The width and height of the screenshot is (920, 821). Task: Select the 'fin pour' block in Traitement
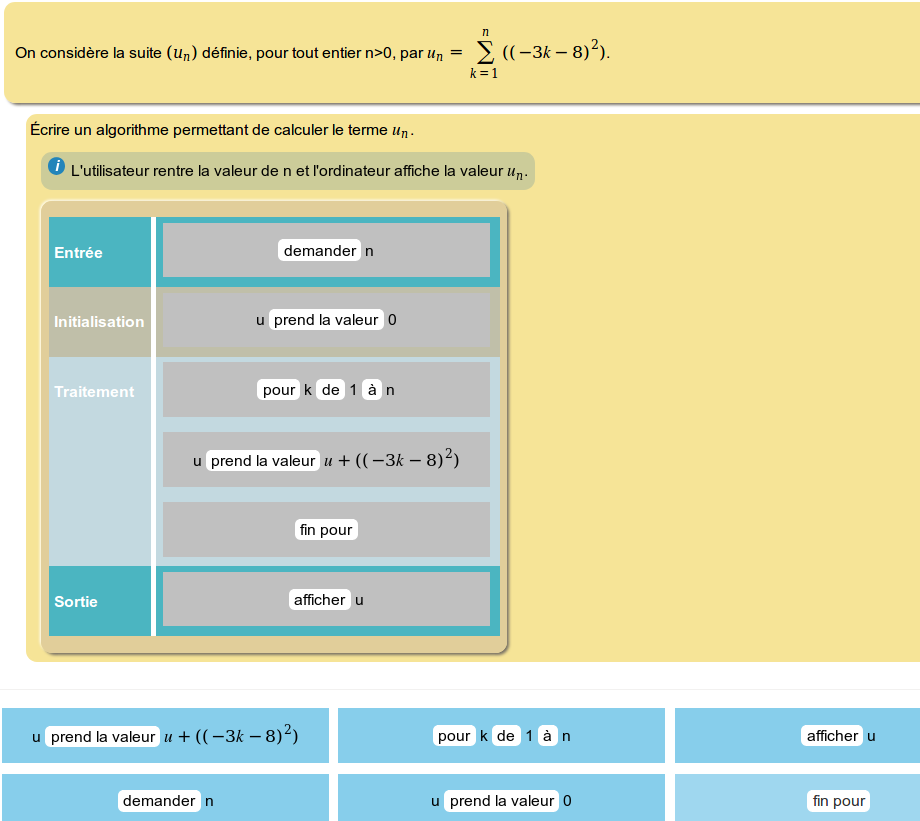(x=326, y=530)
